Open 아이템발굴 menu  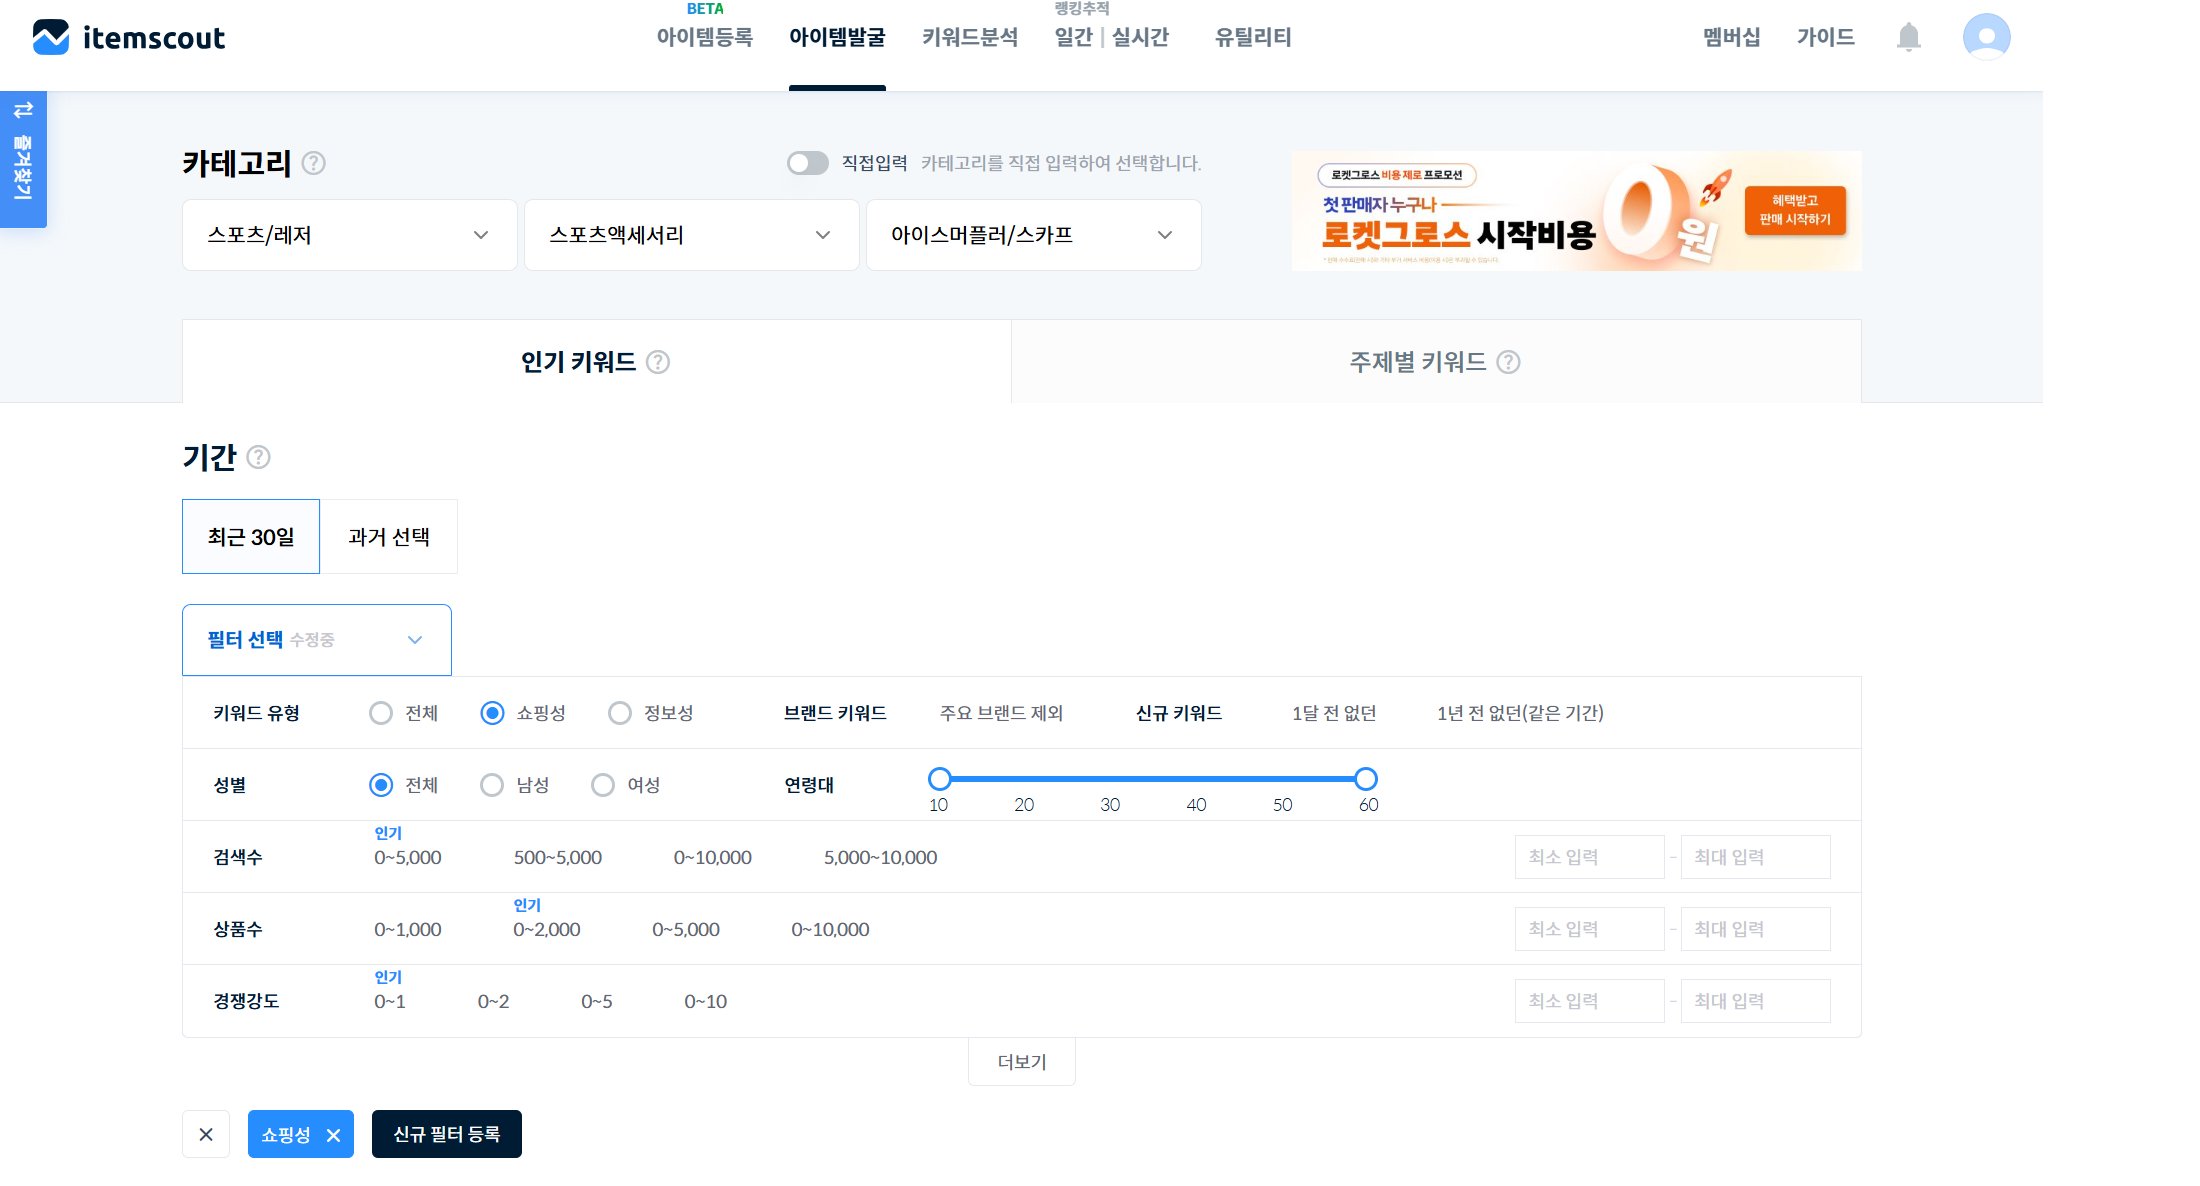click(x=837, y=37)
